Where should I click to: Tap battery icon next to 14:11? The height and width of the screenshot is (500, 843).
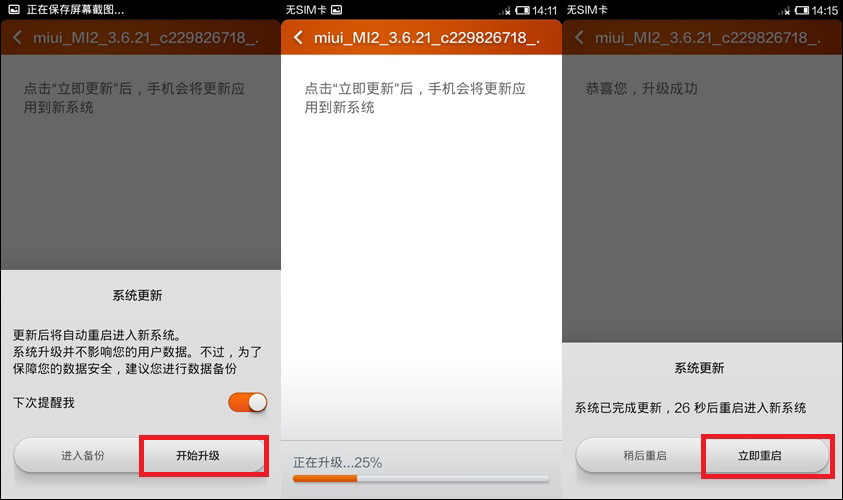523,10
